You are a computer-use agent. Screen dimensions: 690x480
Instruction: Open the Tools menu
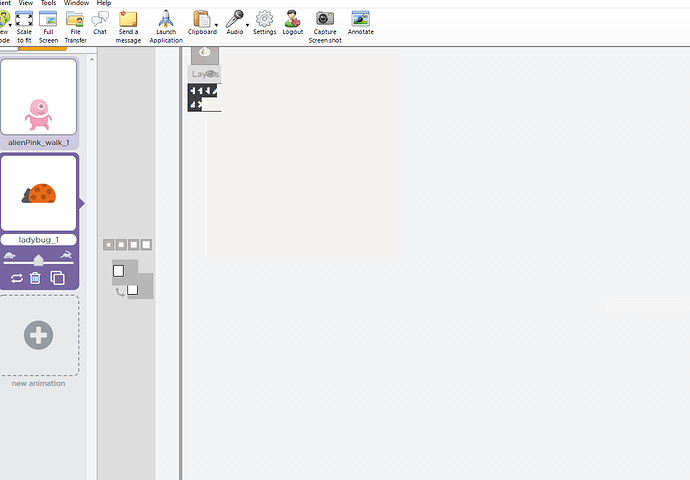(48, 3)
